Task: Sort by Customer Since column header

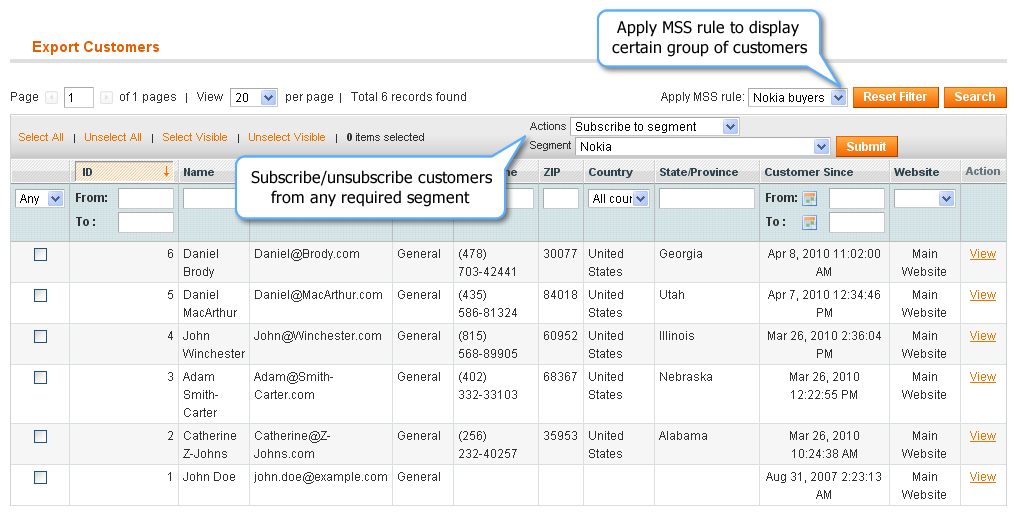Action: coord(809,172)
